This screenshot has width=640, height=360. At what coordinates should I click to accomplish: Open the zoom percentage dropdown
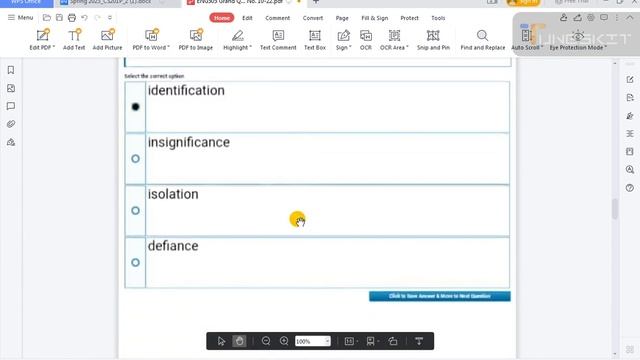[x=327, y=341]
